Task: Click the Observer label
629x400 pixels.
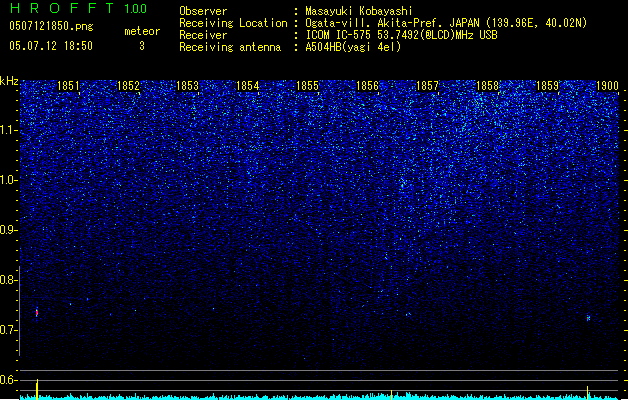Action: (203, 11)
